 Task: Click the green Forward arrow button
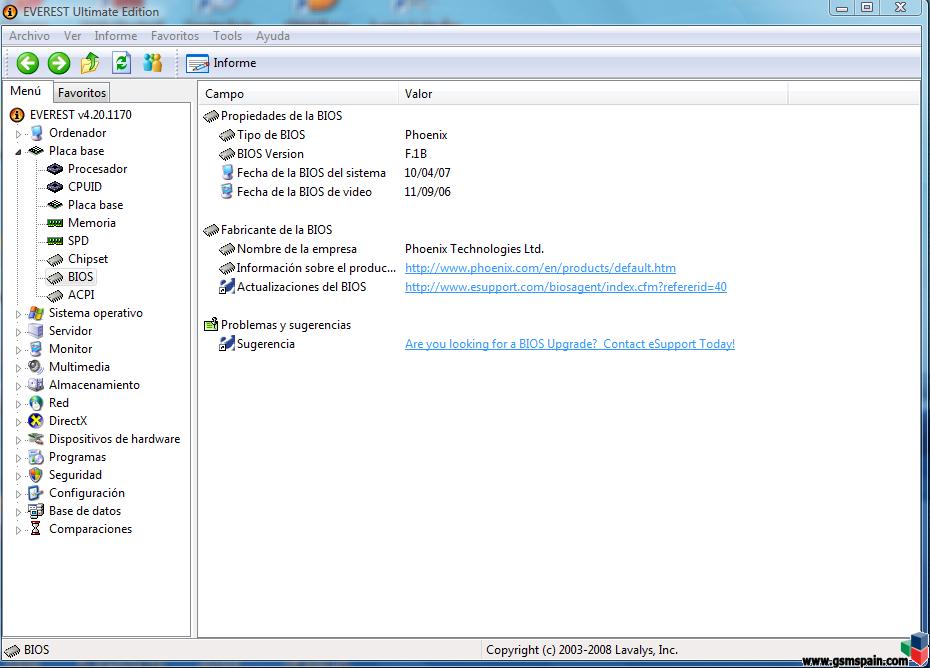pos(59,63)
